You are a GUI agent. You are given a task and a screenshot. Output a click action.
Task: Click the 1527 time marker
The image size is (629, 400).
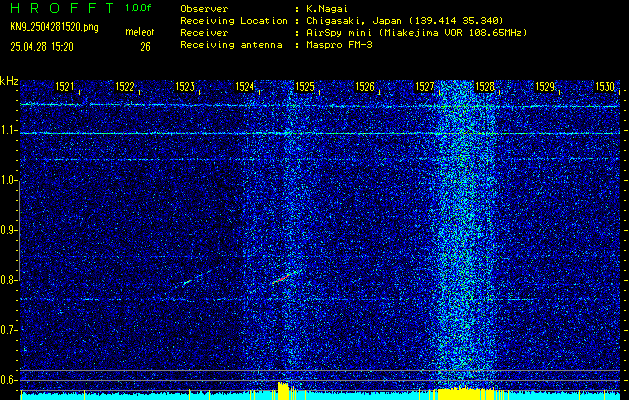pos(425,87)
